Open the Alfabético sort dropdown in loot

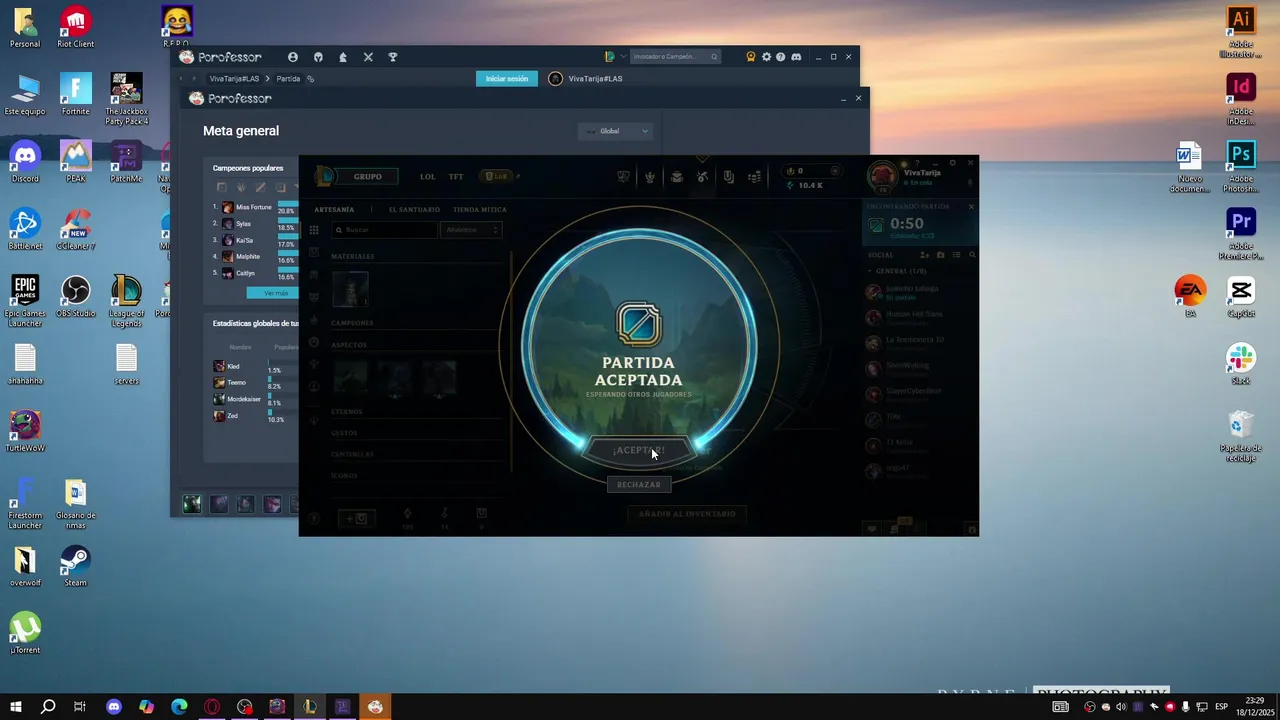(470, 230)
